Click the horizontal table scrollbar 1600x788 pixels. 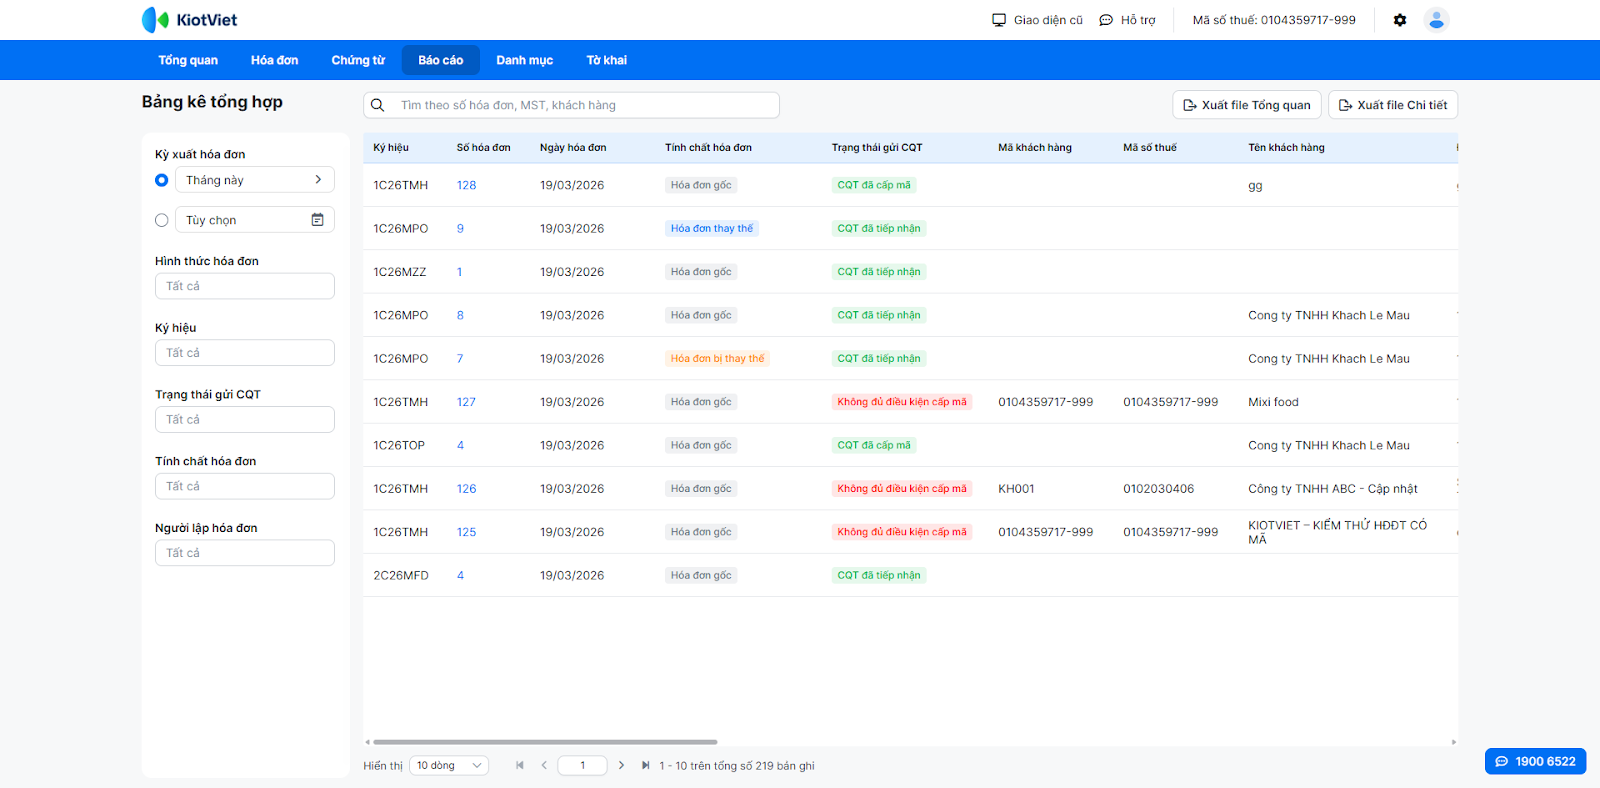(545, 742)
